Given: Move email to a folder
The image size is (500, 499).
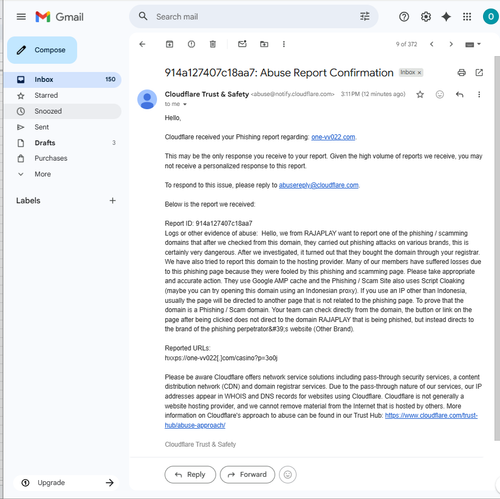Looking at the screenshot, I should pos(264,44).
